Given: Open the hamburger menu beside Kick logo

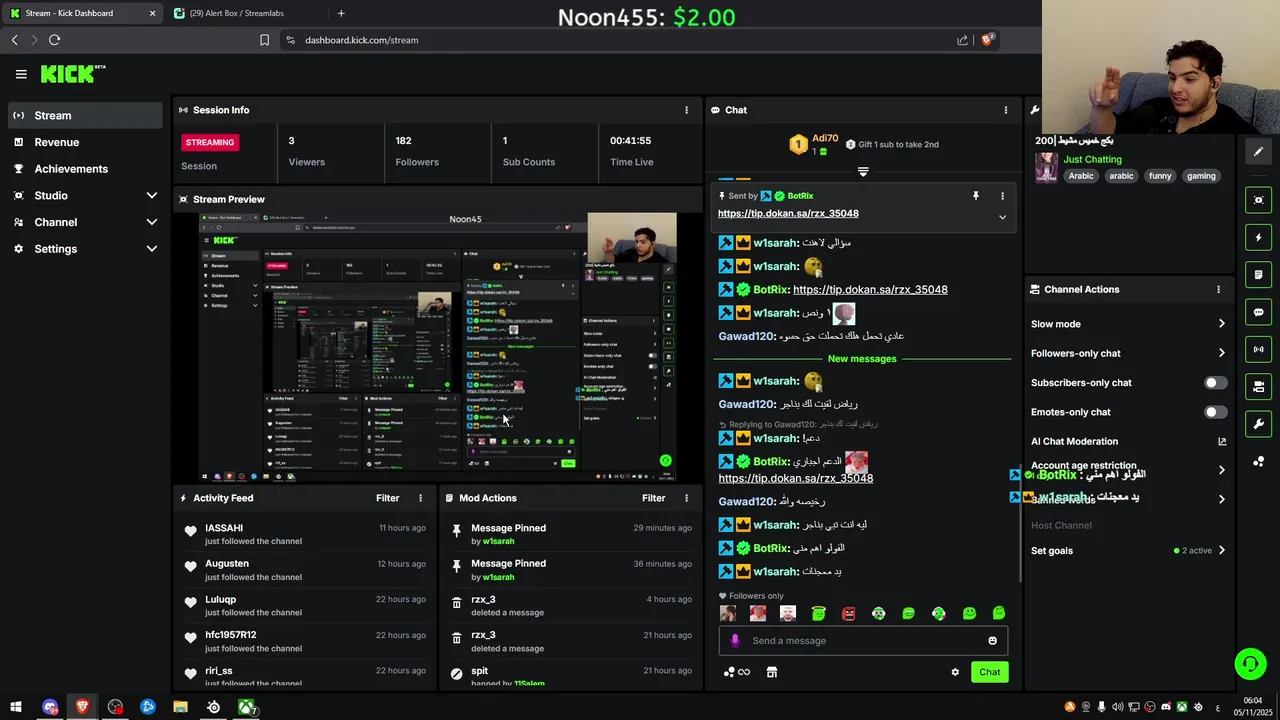Looking at the screenshot, I should (x=21, y=74).
